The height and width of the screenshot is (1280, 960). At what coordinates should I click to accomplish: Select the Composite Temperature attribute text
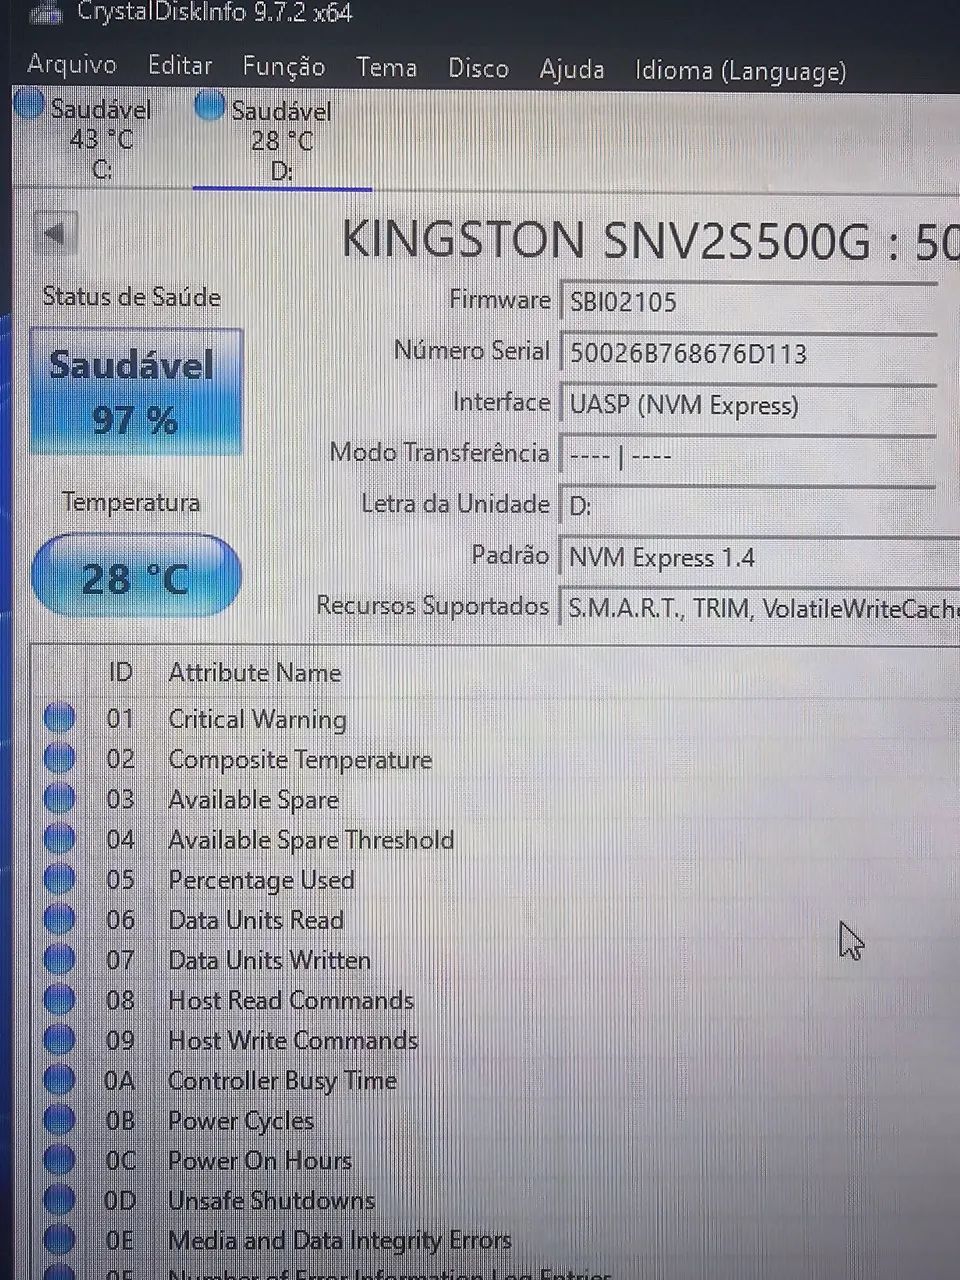click(x=300, y=760)
